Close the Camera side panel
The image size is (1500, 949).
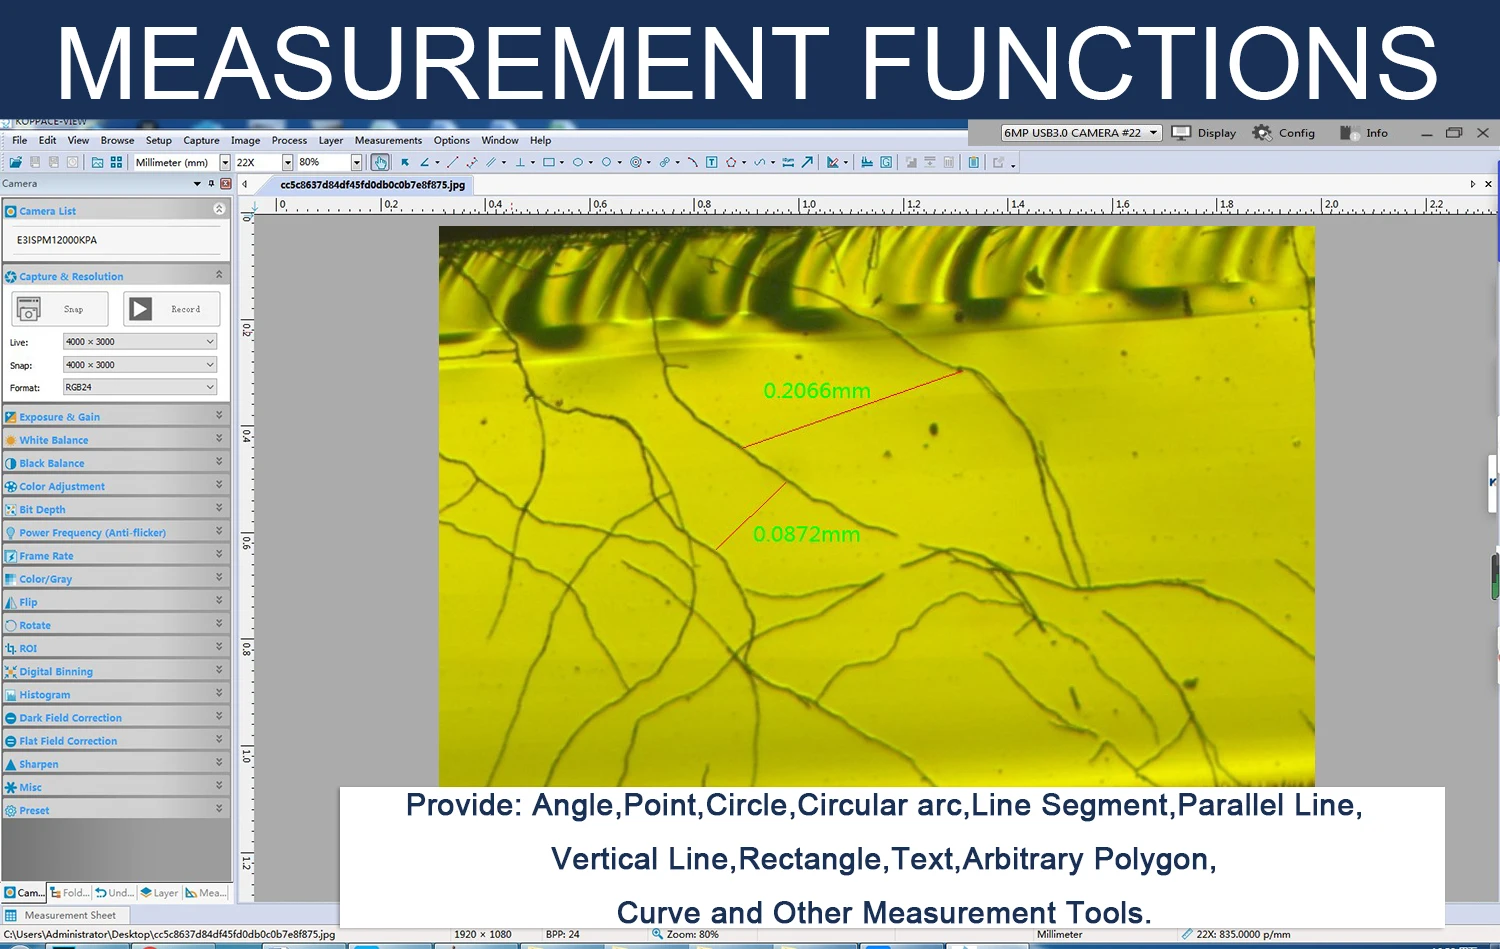point(226,184)
